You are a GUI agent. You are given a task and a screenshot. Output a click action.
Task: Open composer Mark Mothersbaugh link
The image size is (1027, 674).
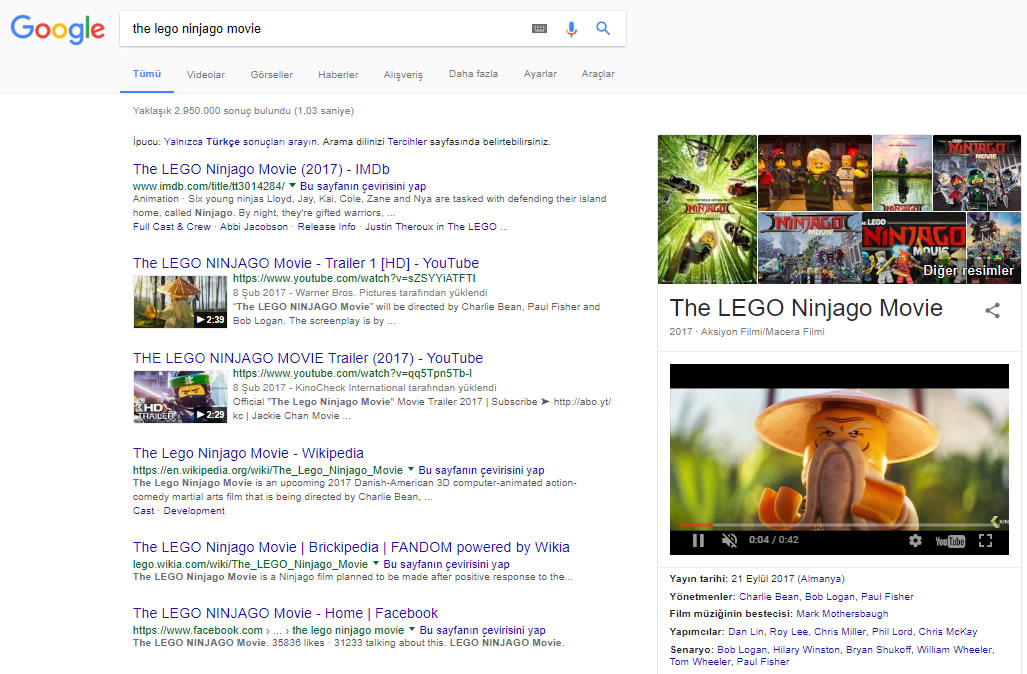point(842,614)
